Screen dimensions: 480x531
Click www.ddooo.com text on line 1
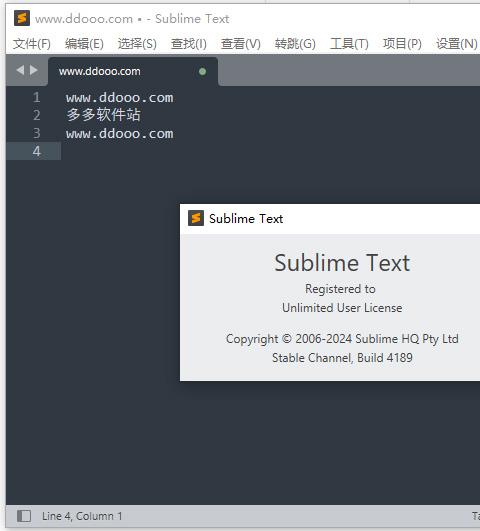coord(120,98)
